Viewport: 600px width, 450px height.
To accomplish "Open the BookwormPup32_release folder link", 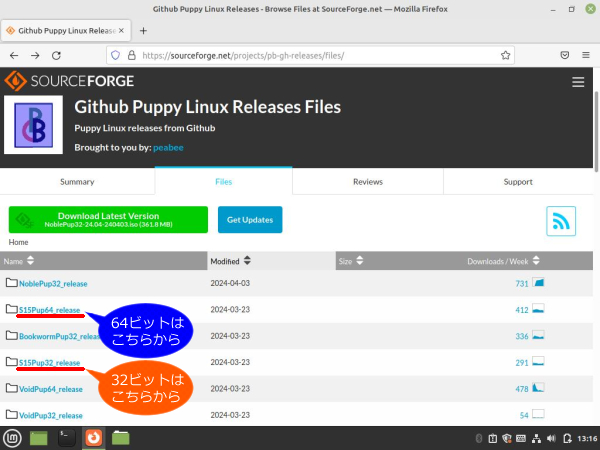I will click(x=59, y=336).
